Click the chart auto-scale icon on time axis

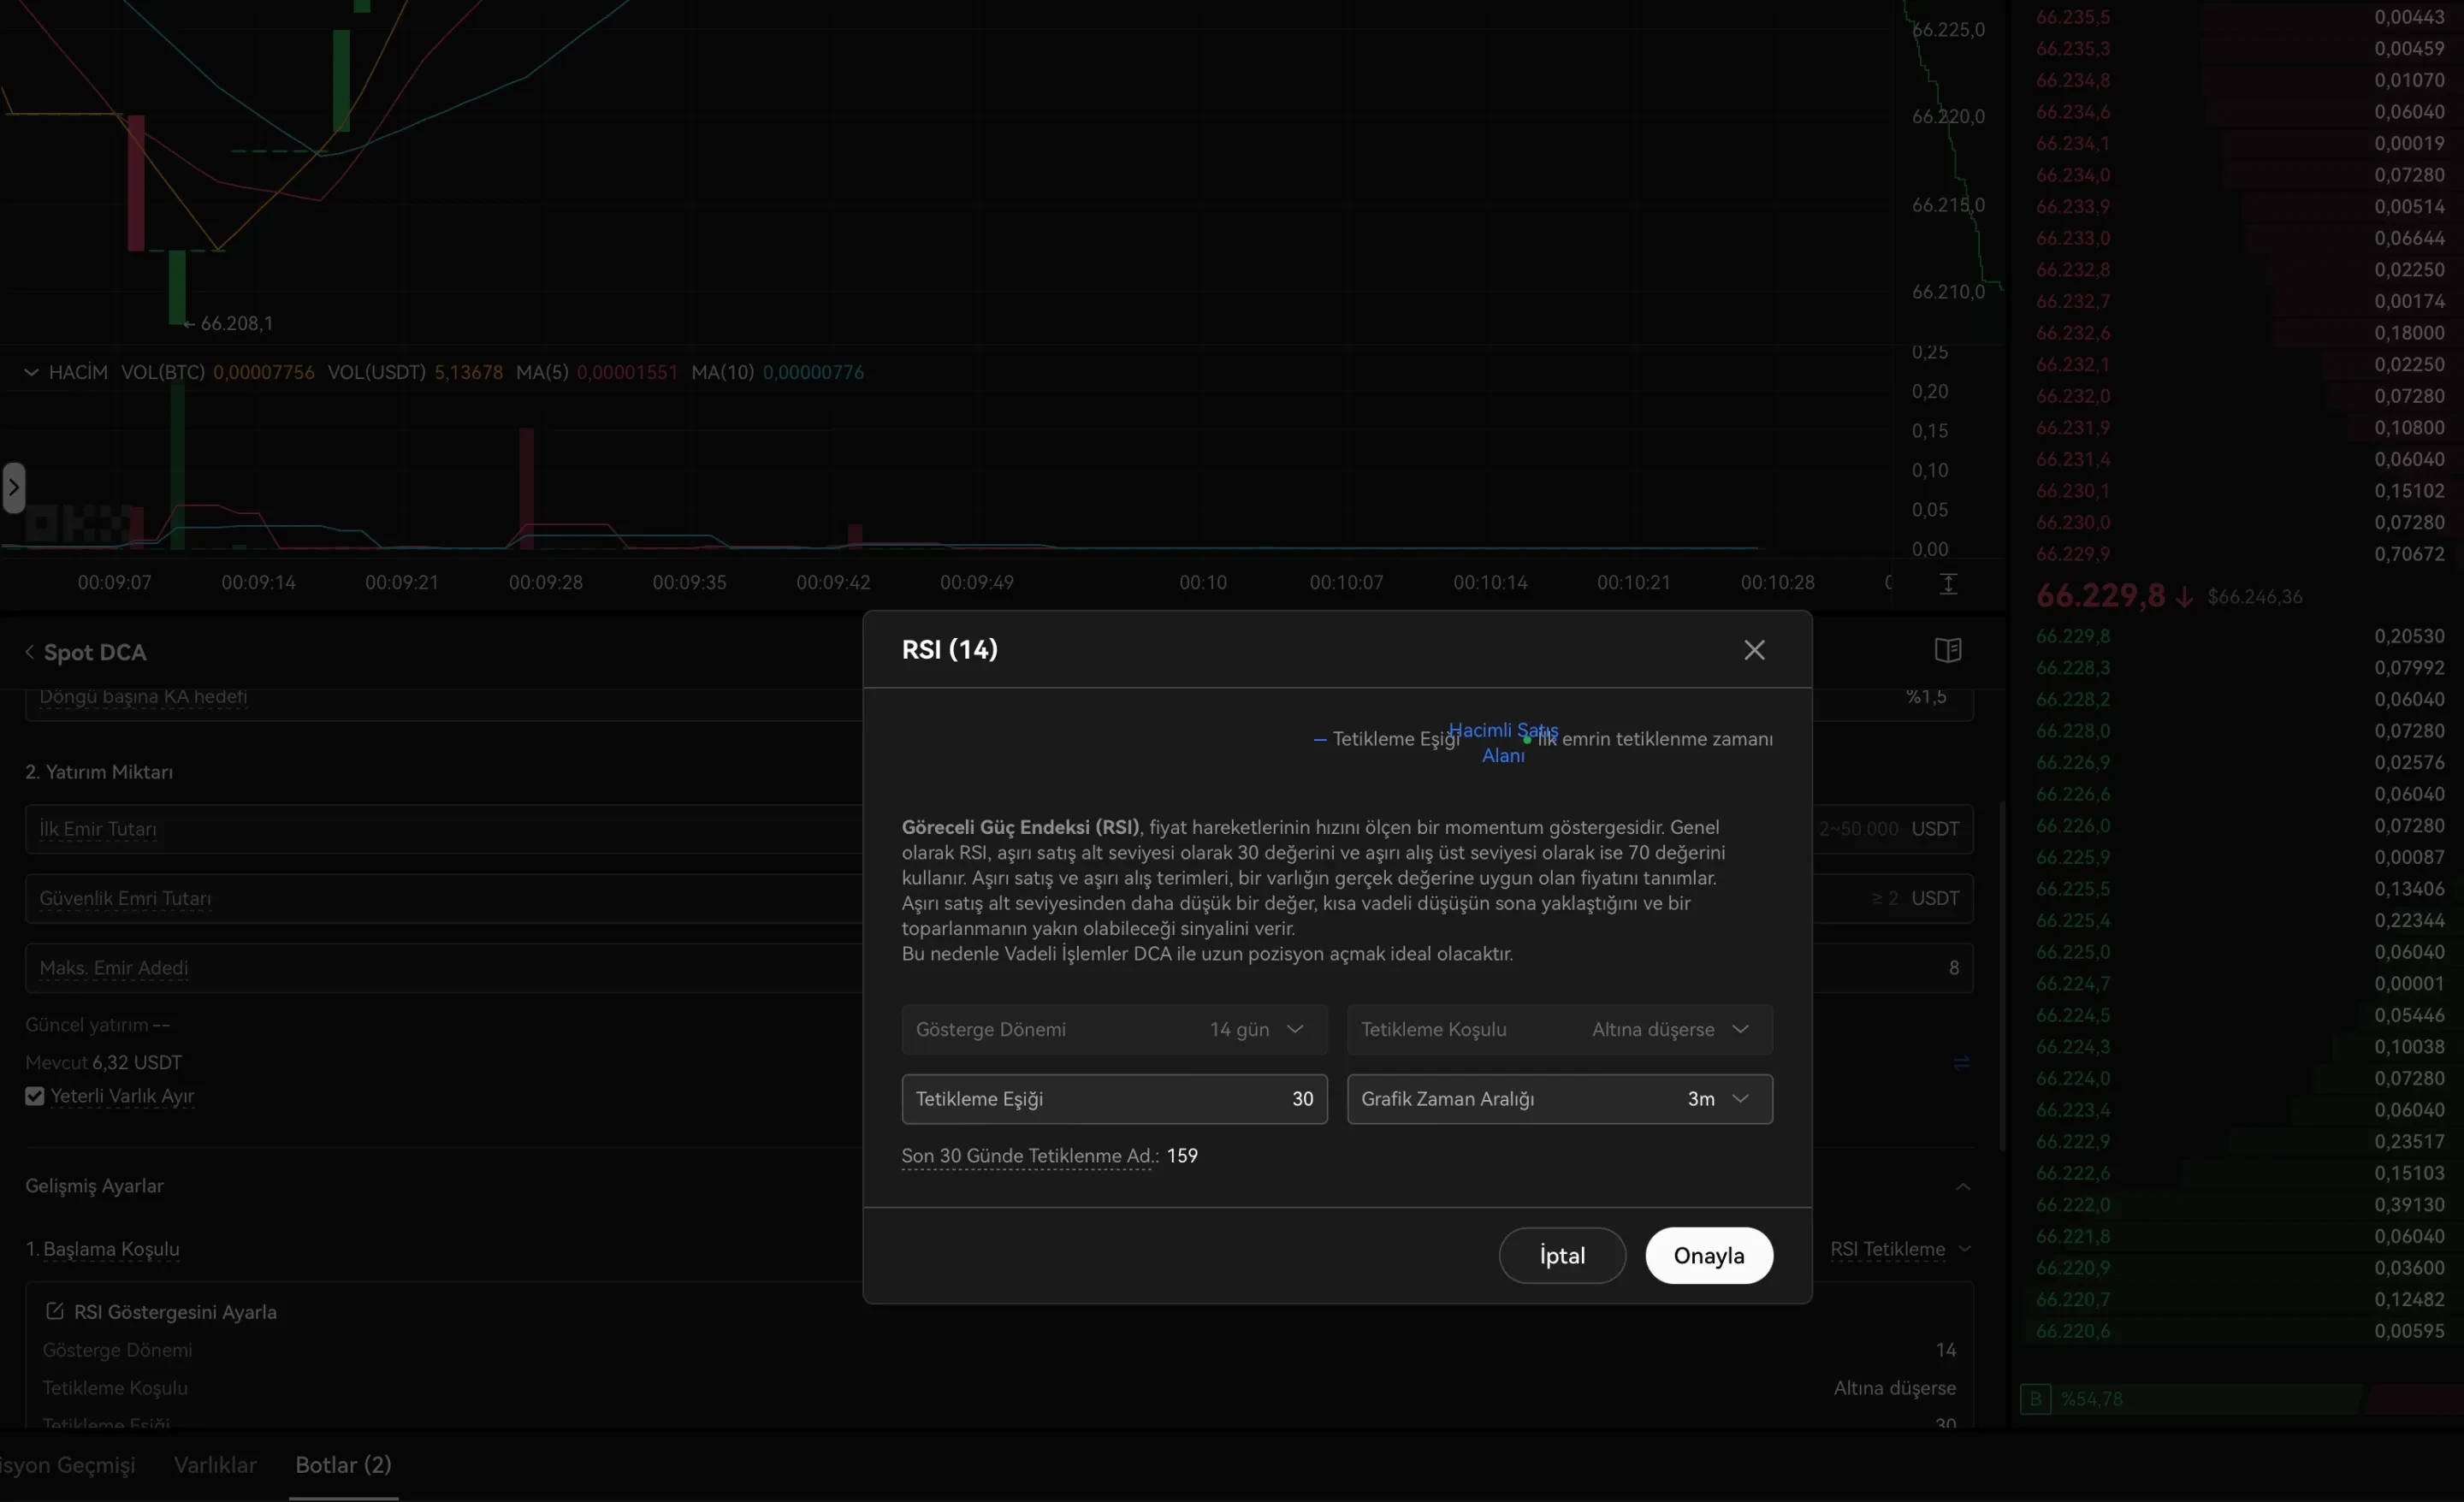pyautogui.click(x=1948, y=583)
